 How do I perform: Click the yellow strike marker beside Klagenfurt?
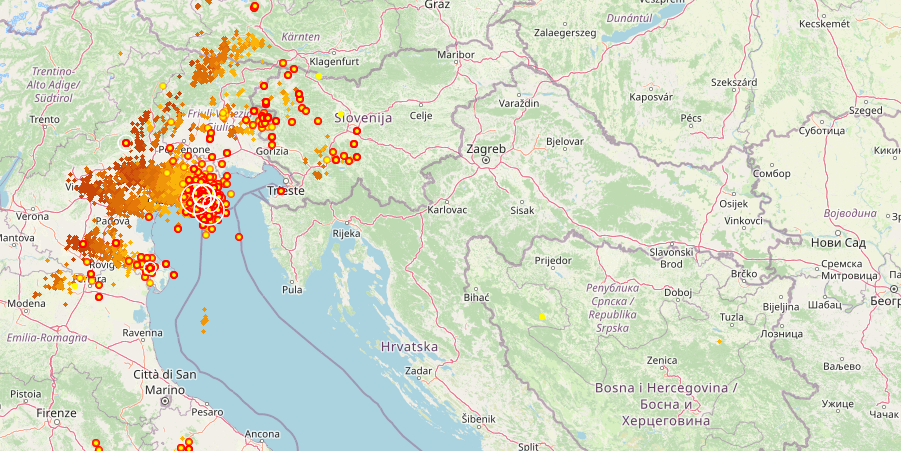pos(318,76)
